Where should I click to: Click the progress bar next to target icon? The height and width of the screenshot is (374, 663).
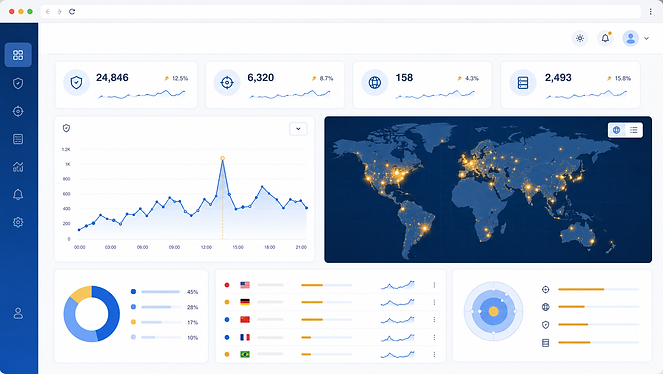[x=598, y=289]
